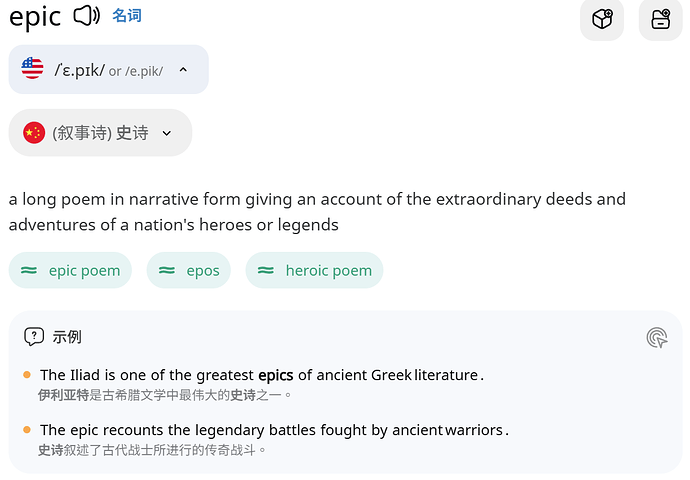Click the Chinese translation 伊利亚特 line
690x480 pixels.
[x=165, y=395]
